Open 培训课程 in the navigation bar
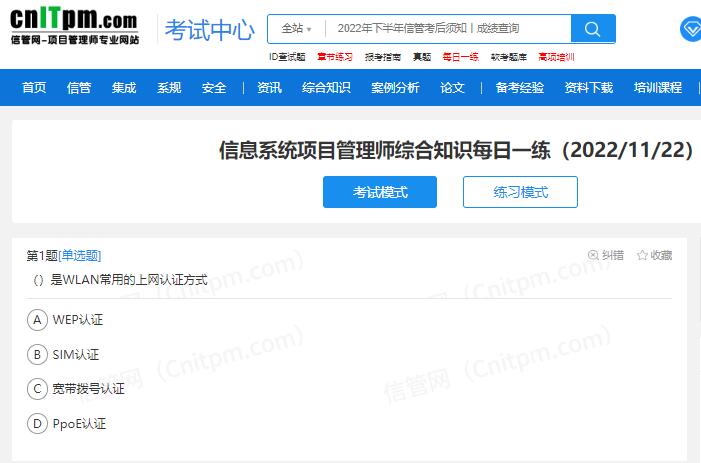This screenshot has width=701, height=463. [658, 88]
